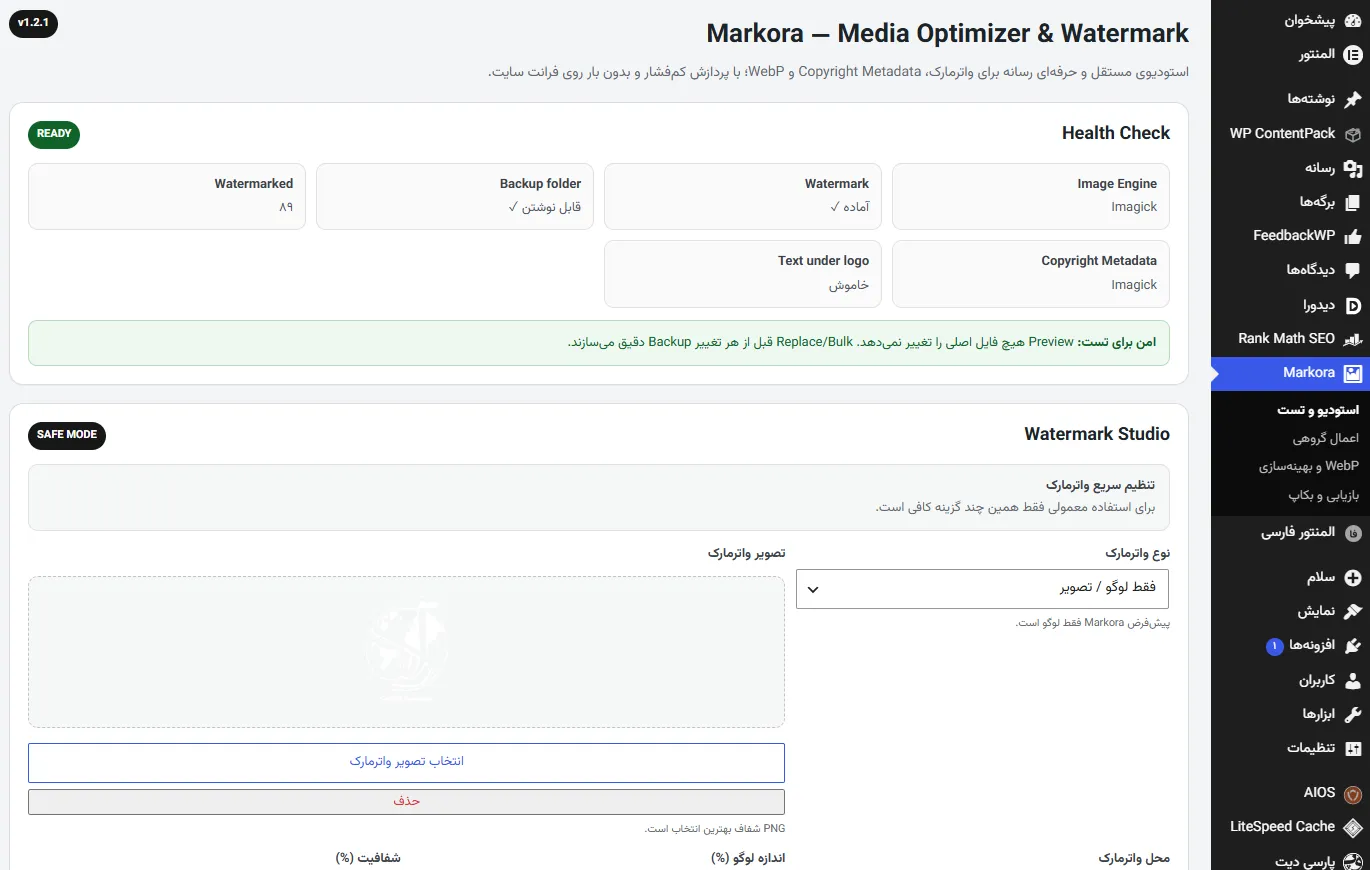Screen dimensions: 1370x870
Task: Click the Health Check section heading
Action: point(1116,133)
